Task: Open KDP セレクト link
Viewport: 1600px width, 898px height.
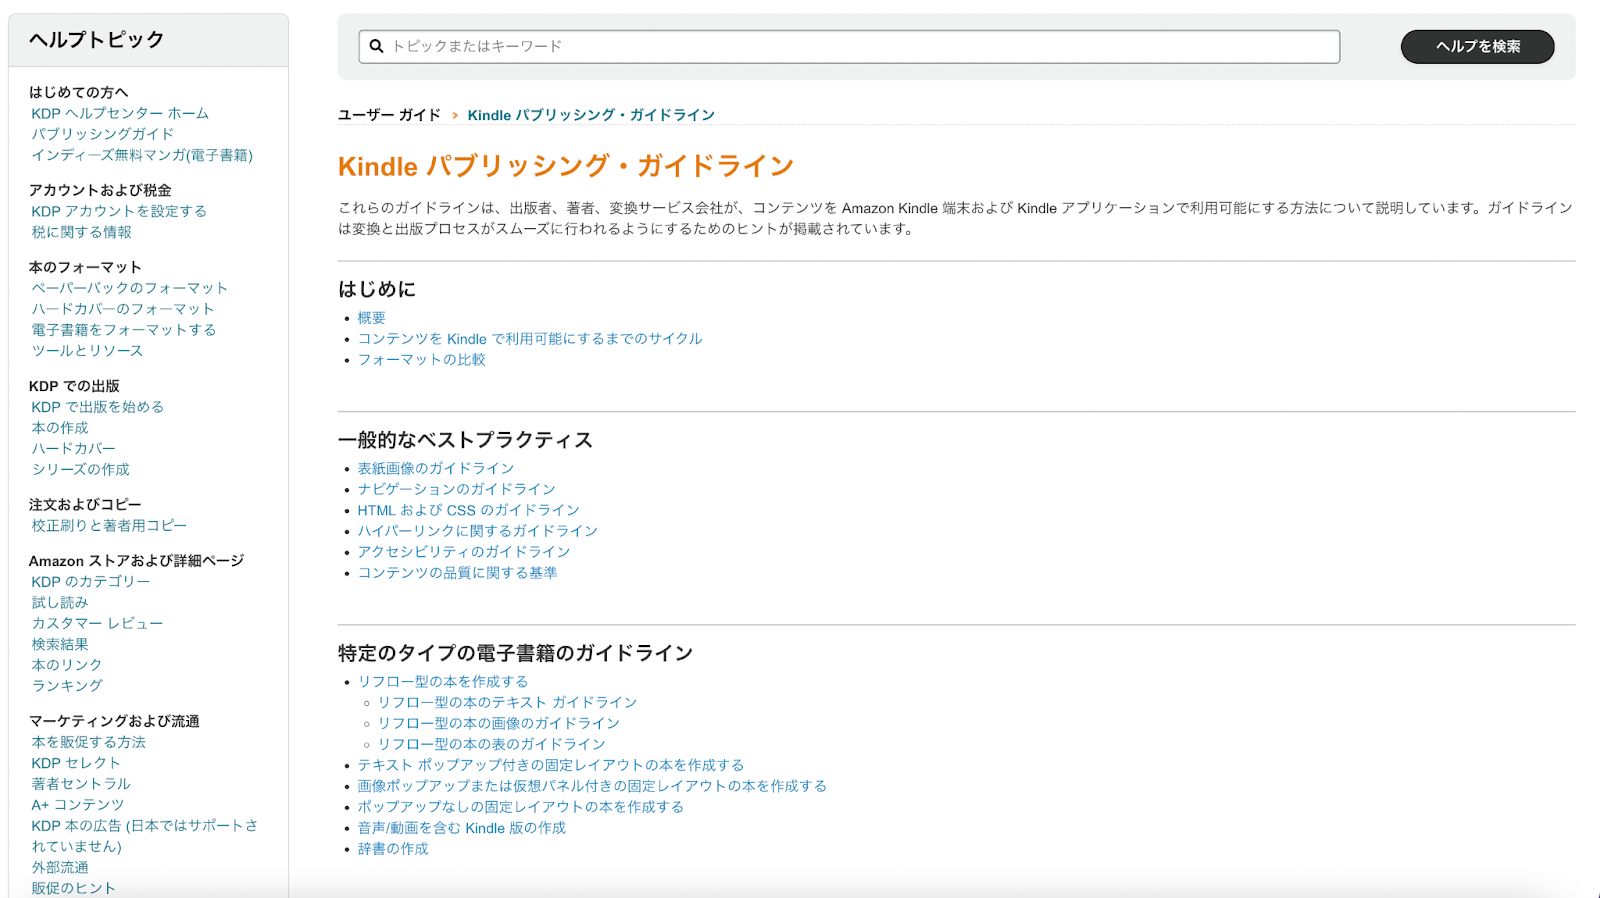Action: 76,763
